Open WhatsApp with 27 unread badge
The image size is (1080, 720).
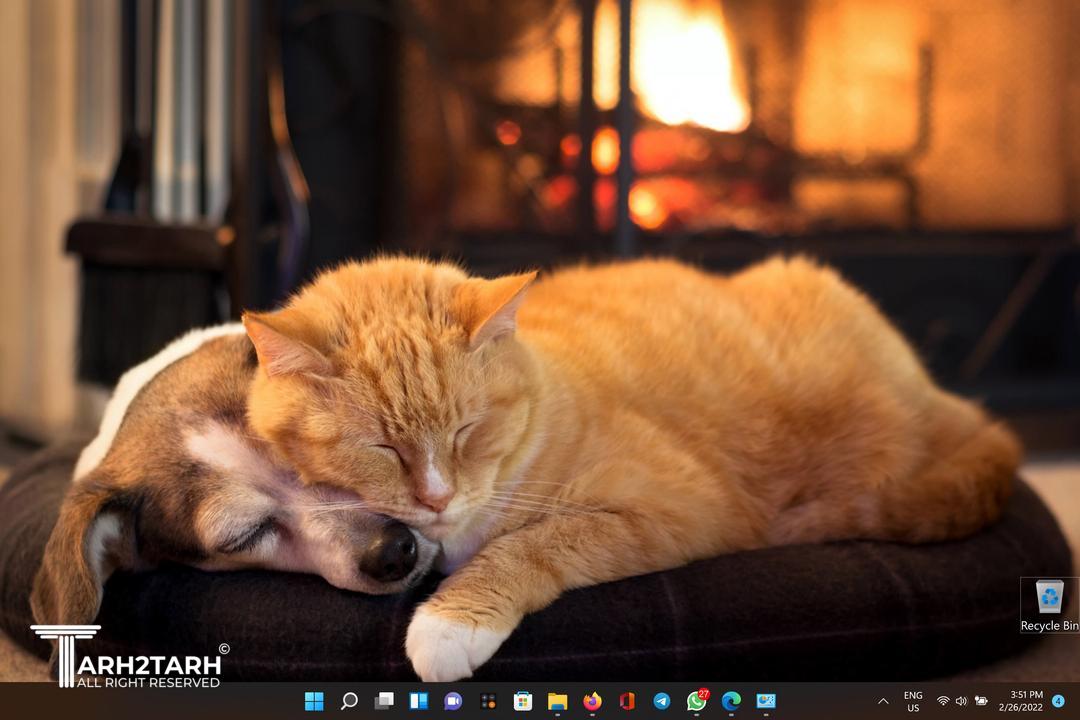click(696, 701)
